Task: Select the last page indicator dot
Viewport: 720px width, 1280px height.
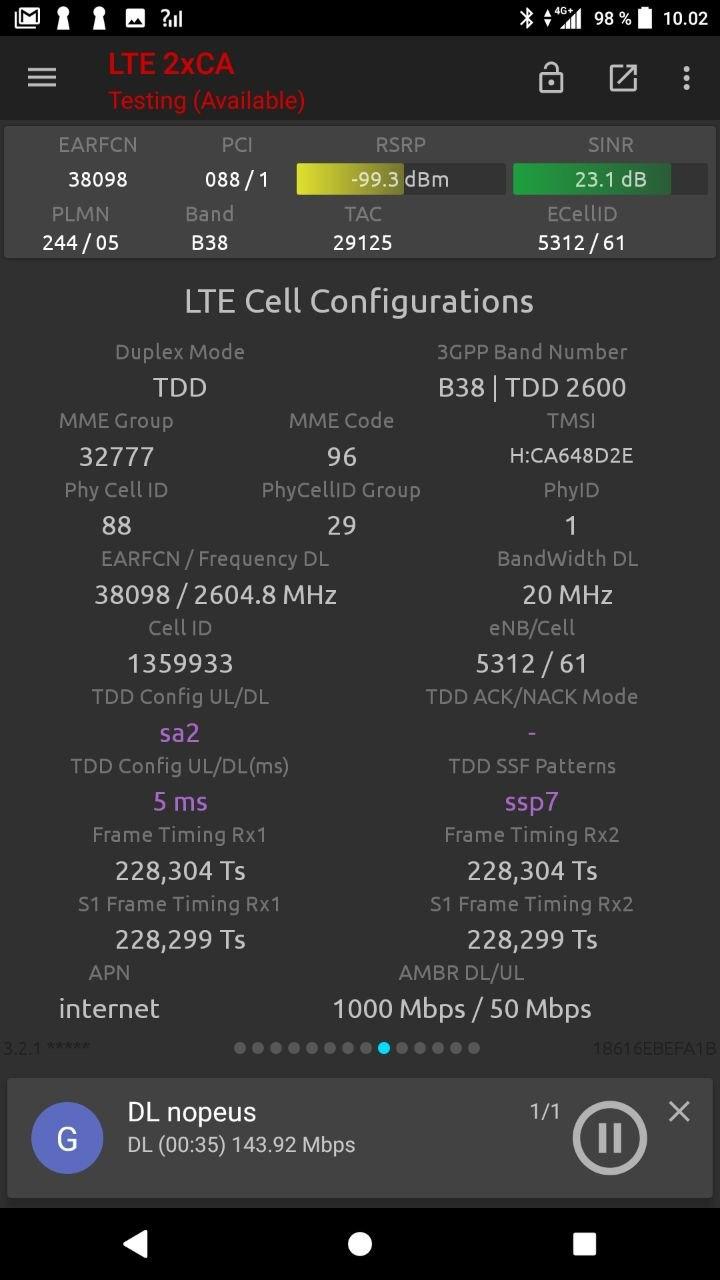Action: pyautogui.click(x=474, y=1048)
